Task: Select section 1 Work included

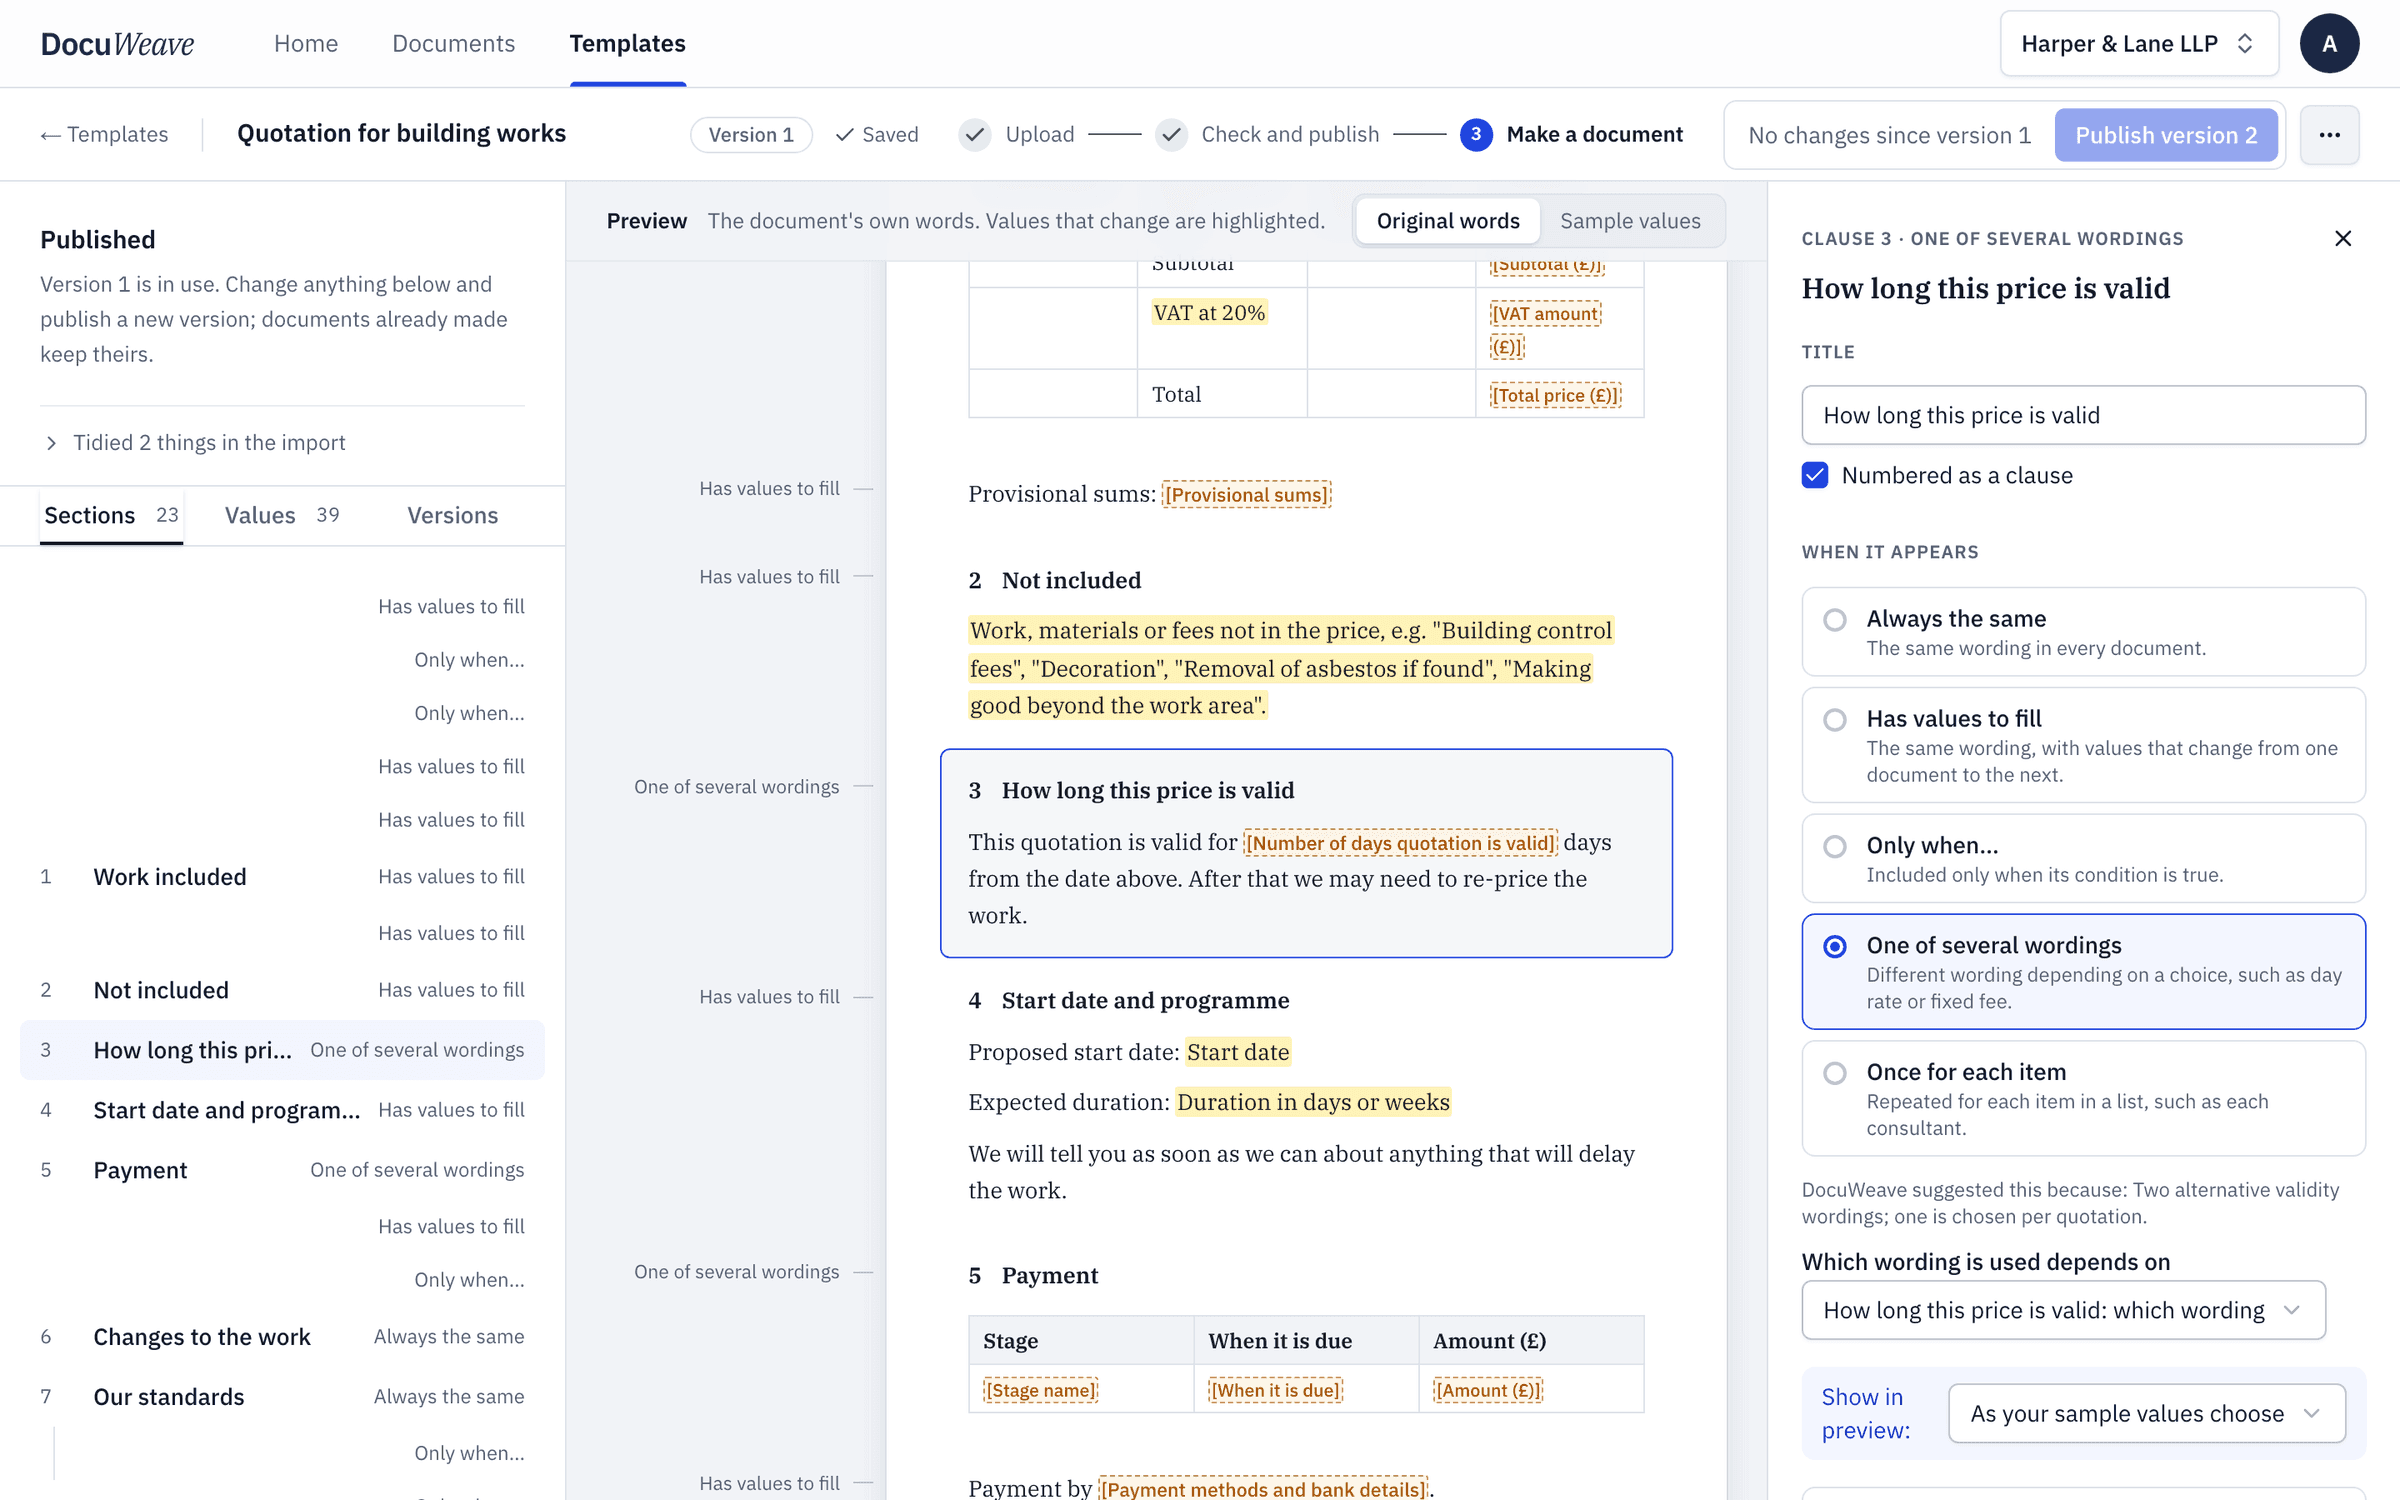Action: point(282,877)
